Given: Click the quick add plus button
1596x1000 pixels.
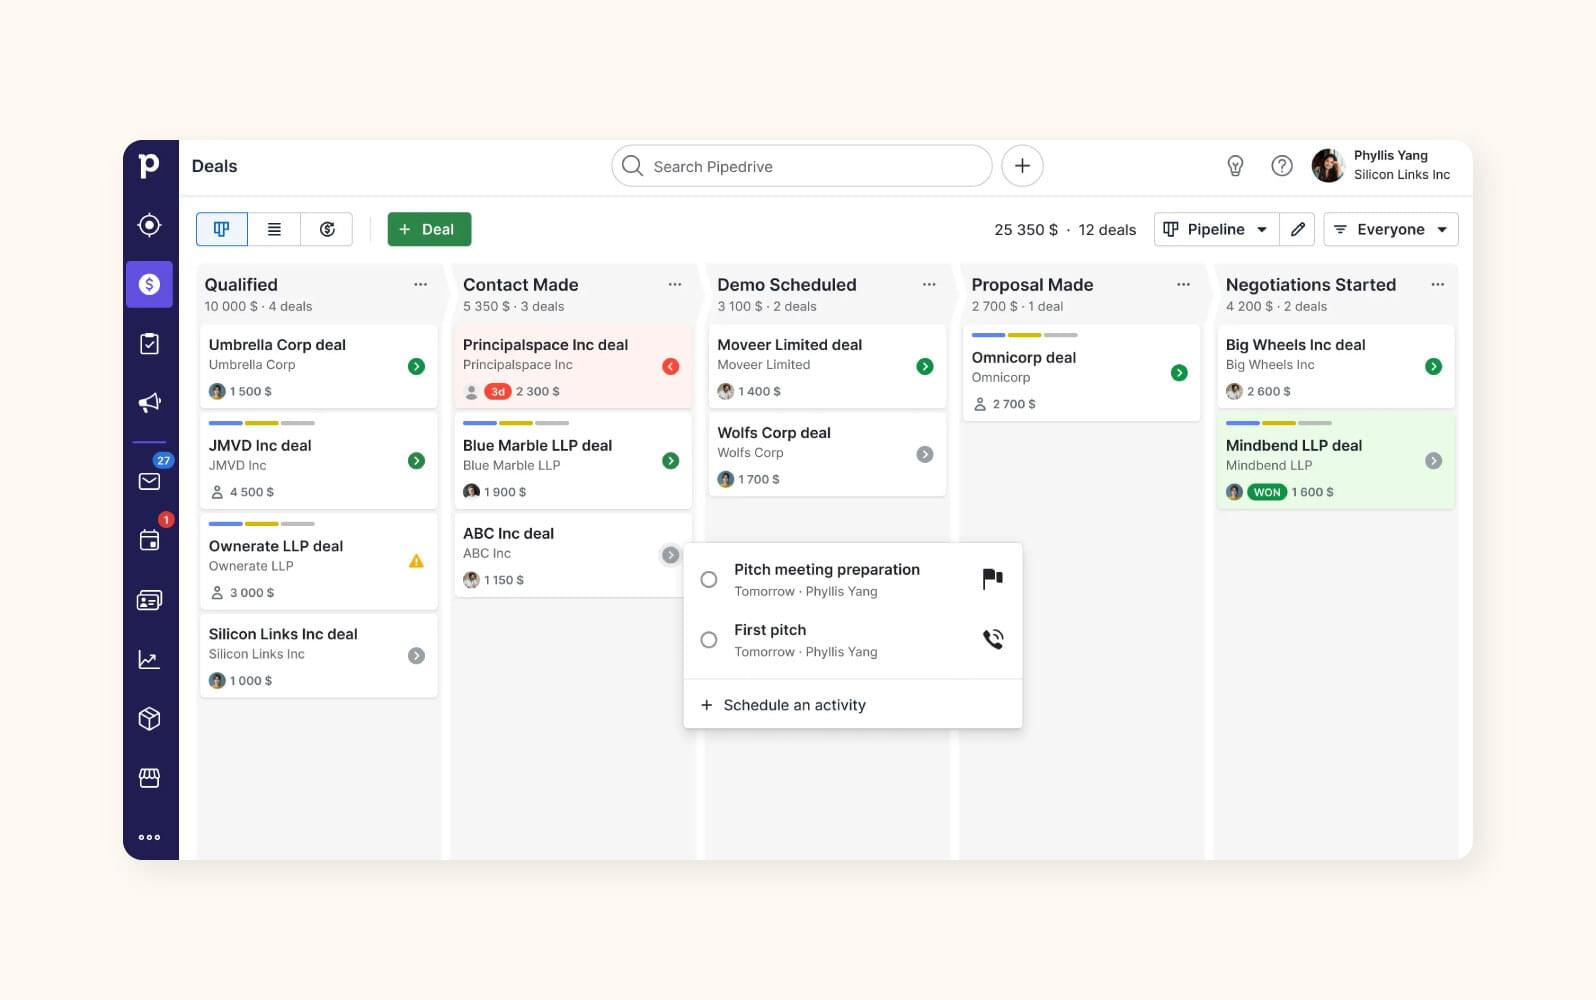Looking at the screenshot, I should 1022,166.
